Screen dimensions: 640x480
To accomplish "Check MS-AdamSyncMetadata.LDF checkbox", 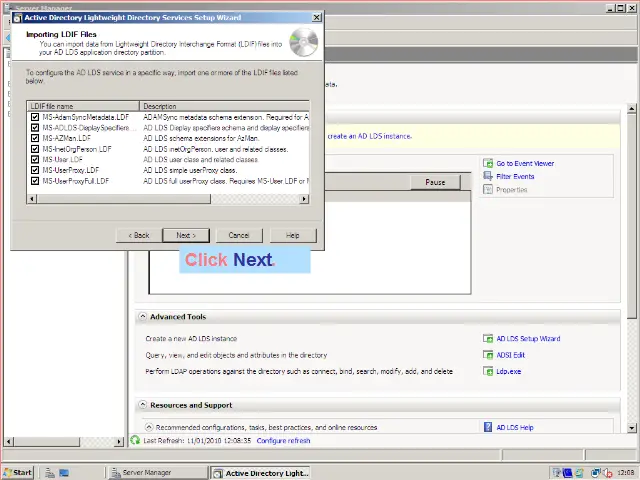I will point(35,117).
